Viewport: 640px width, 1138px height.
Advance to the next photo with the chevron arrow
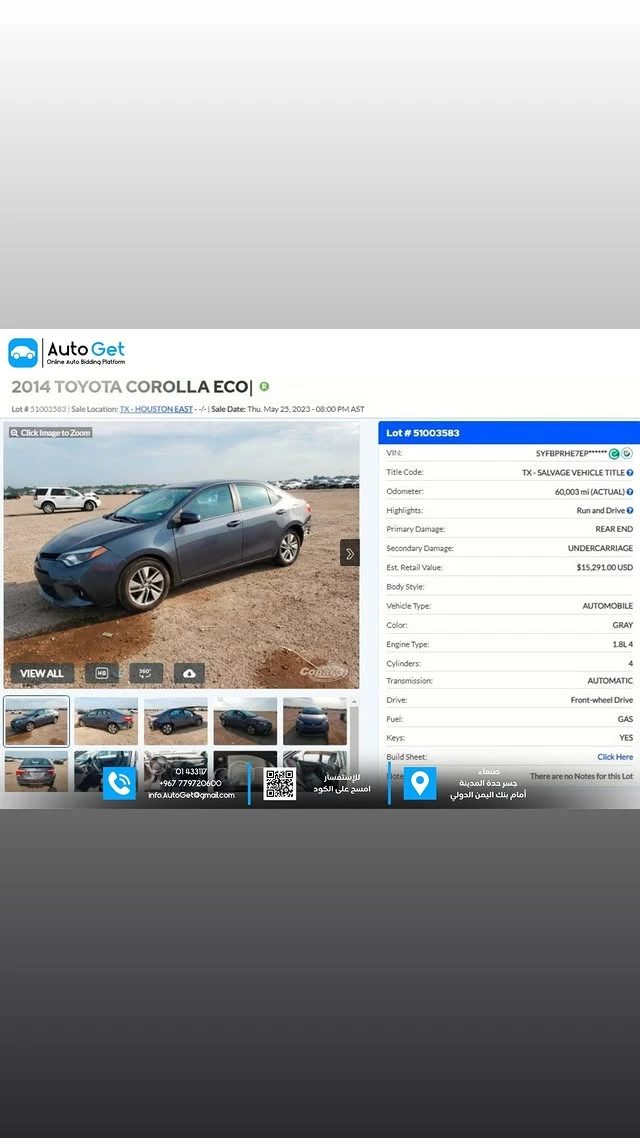tap(350, 553)
